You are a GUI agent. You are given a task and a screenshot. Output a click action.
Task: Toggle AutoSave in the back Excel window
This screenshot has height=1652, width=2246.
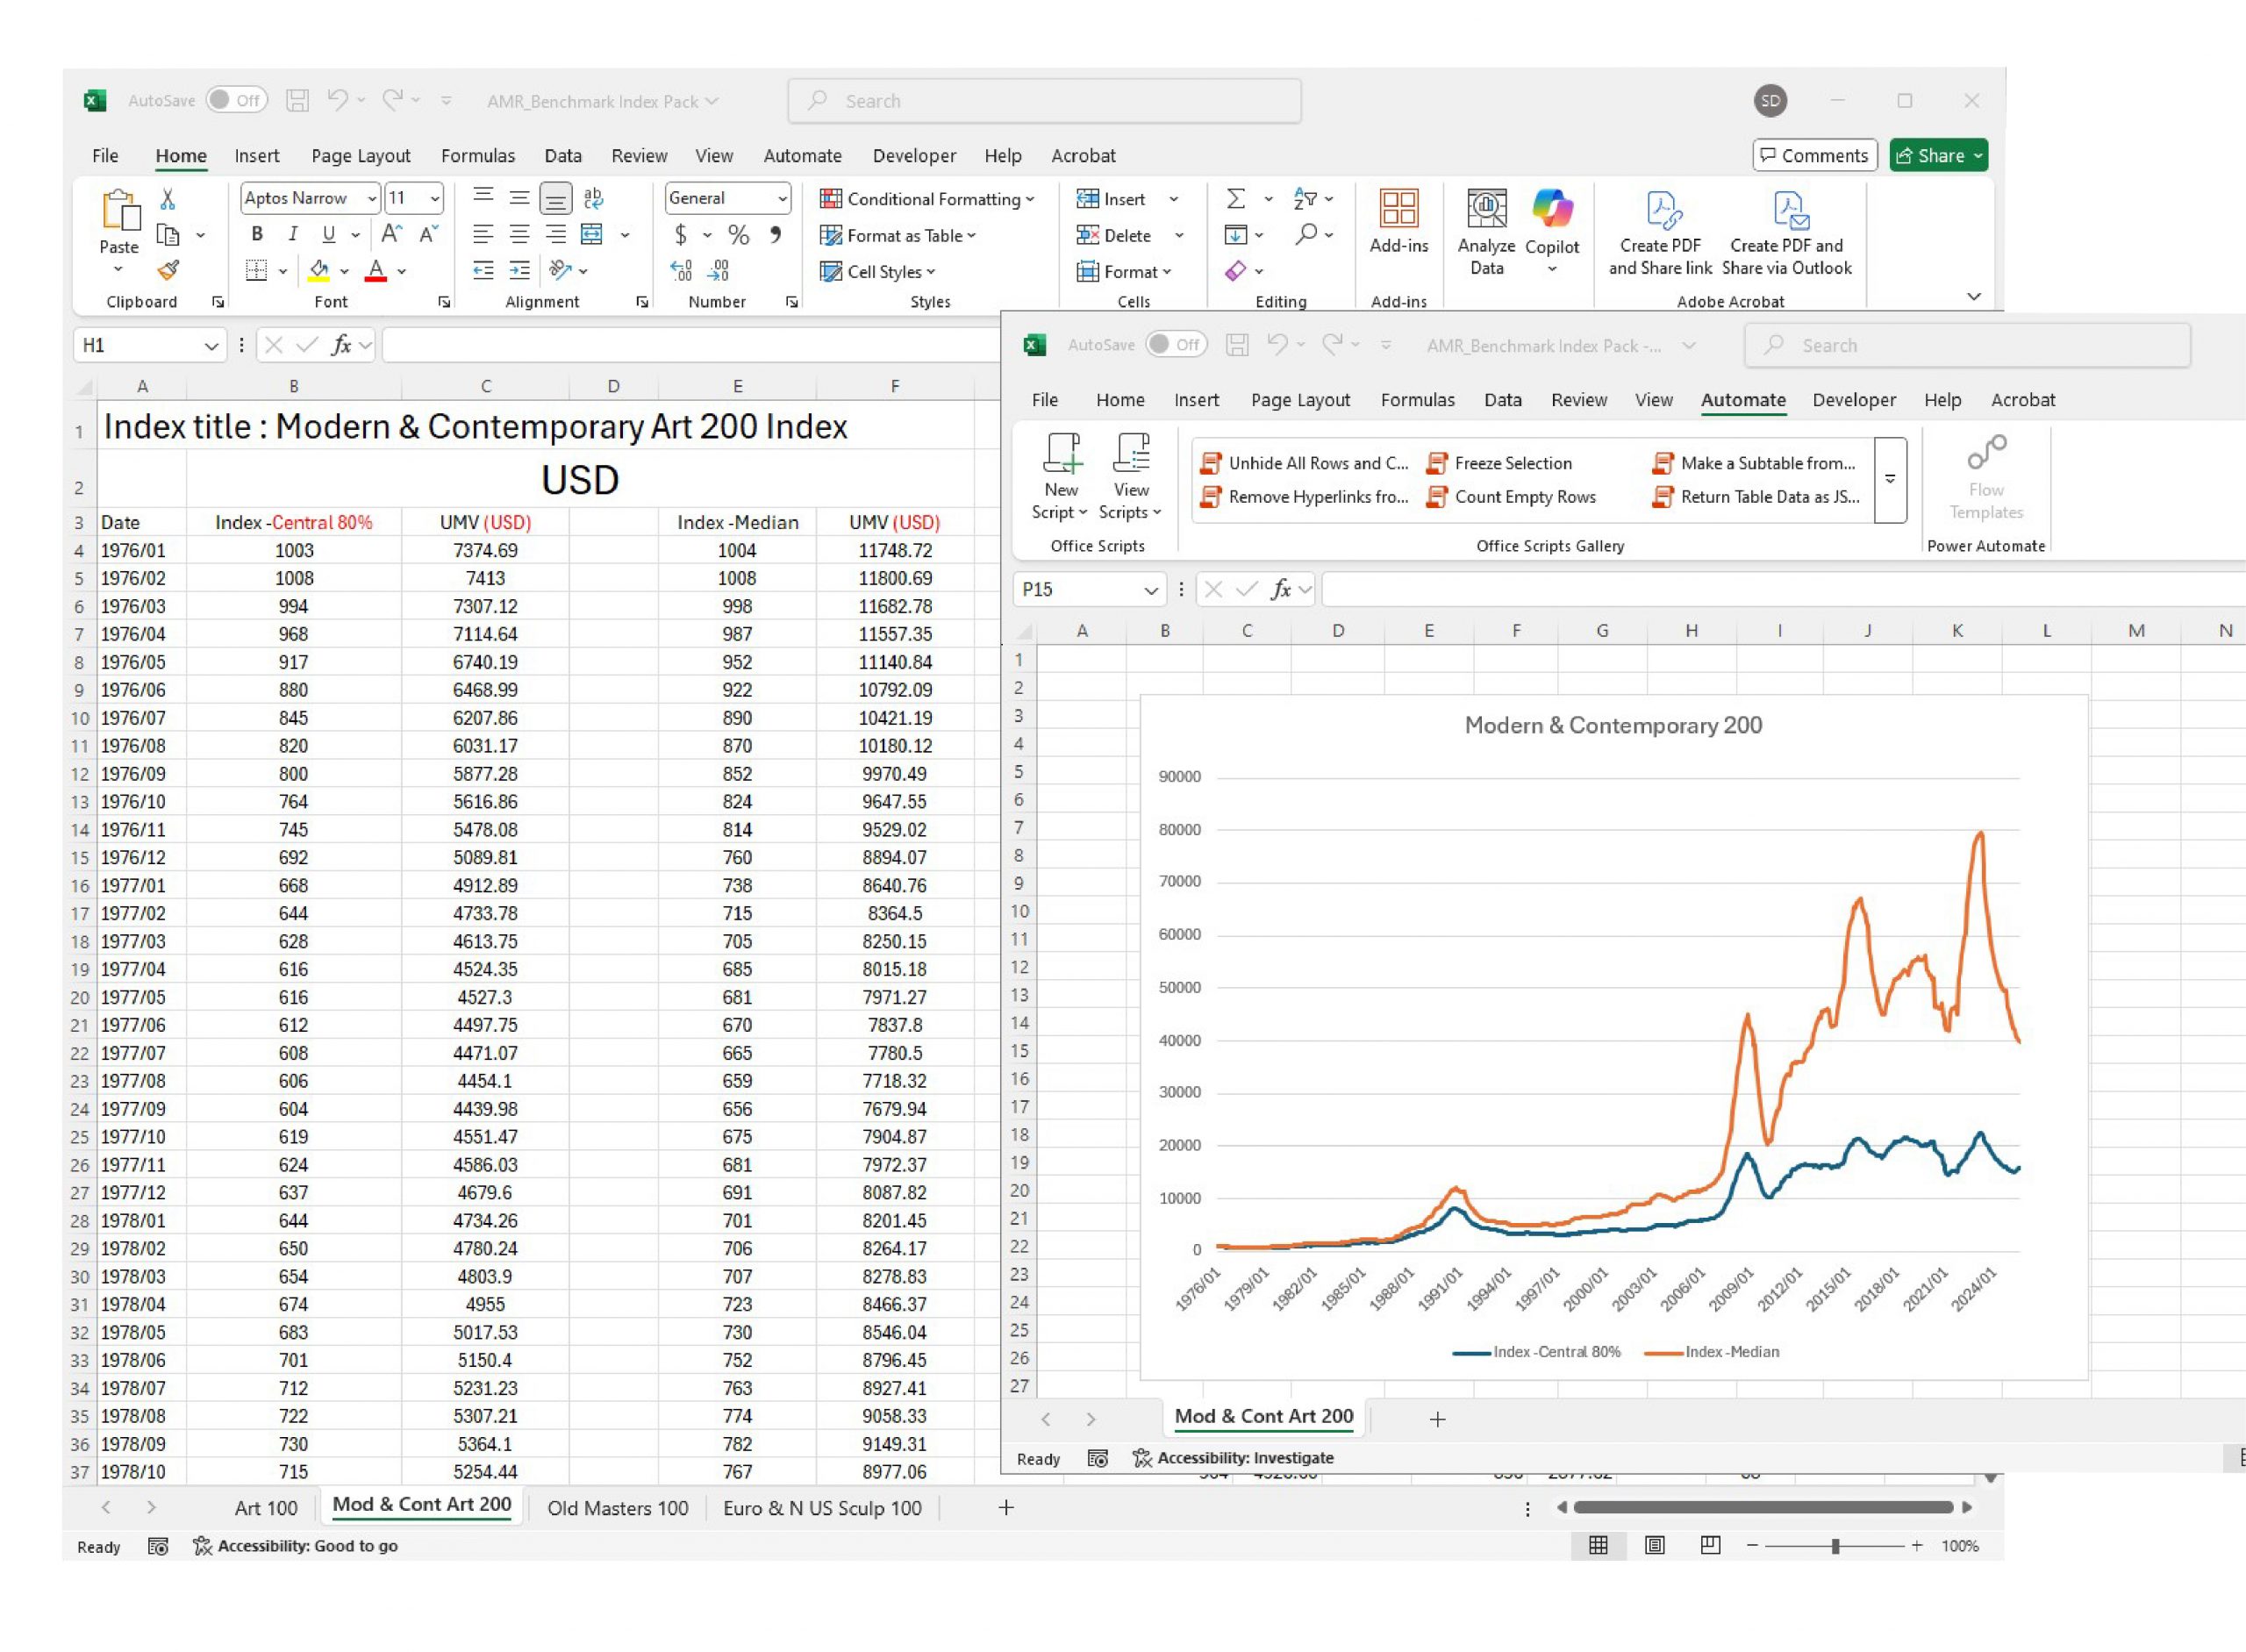[x=237, y=100]
